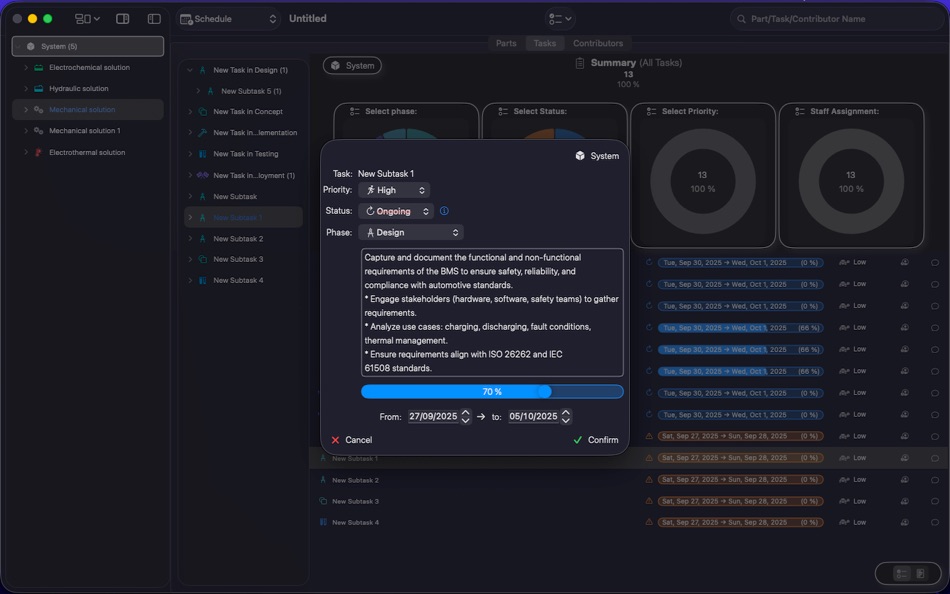The width and height of the screenshot is (950, 594).
Task: Click the red Electrothermal solution icon
Action: click(38, 152)
